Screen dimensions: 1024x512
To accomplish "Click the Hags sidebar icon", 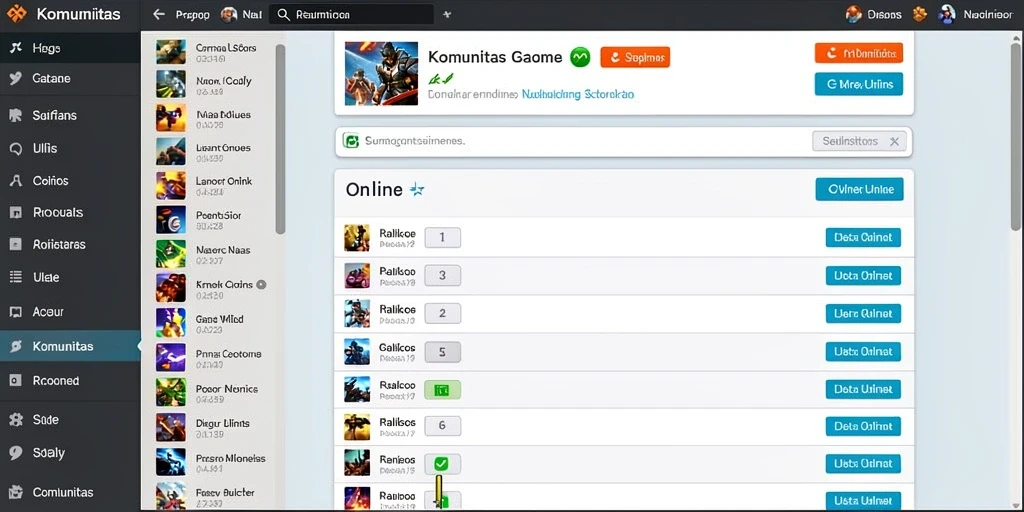I will pos(16,48).
